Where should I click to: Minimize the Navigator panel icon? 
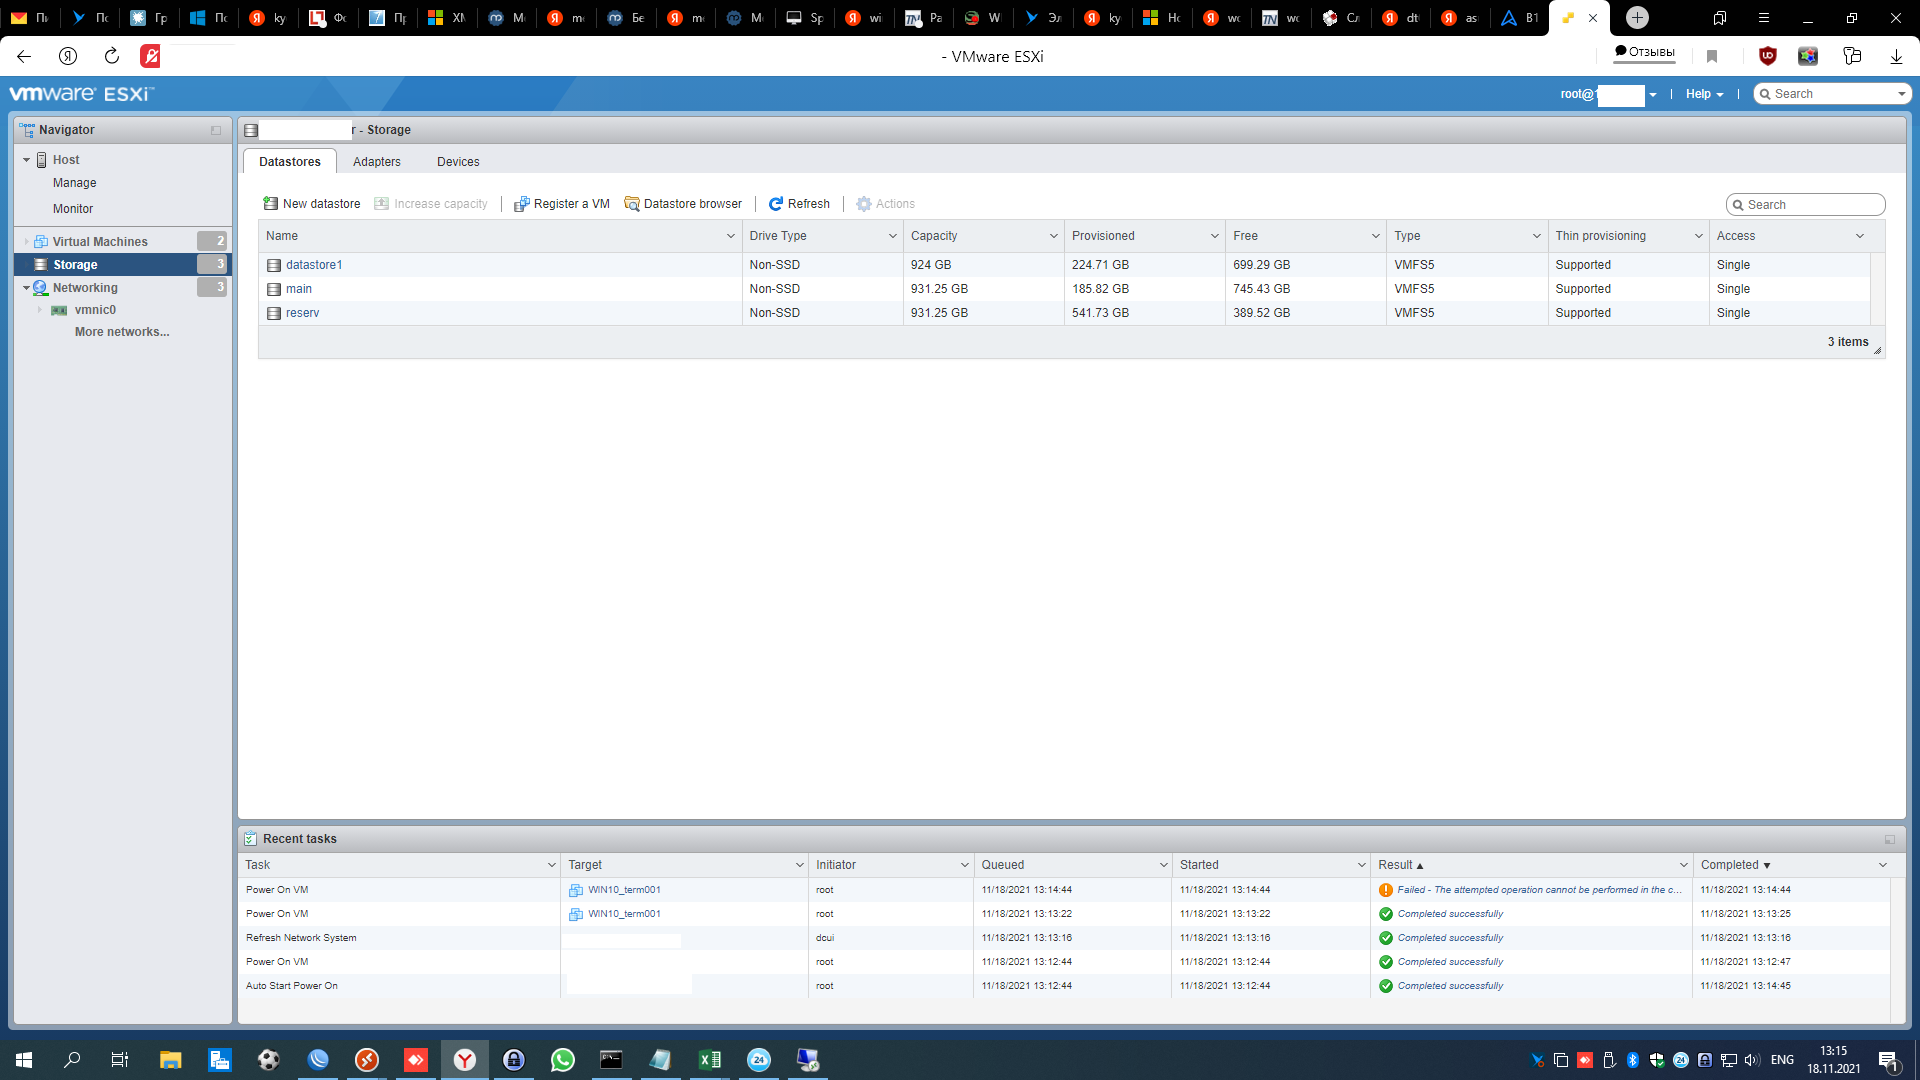point(216,130)
